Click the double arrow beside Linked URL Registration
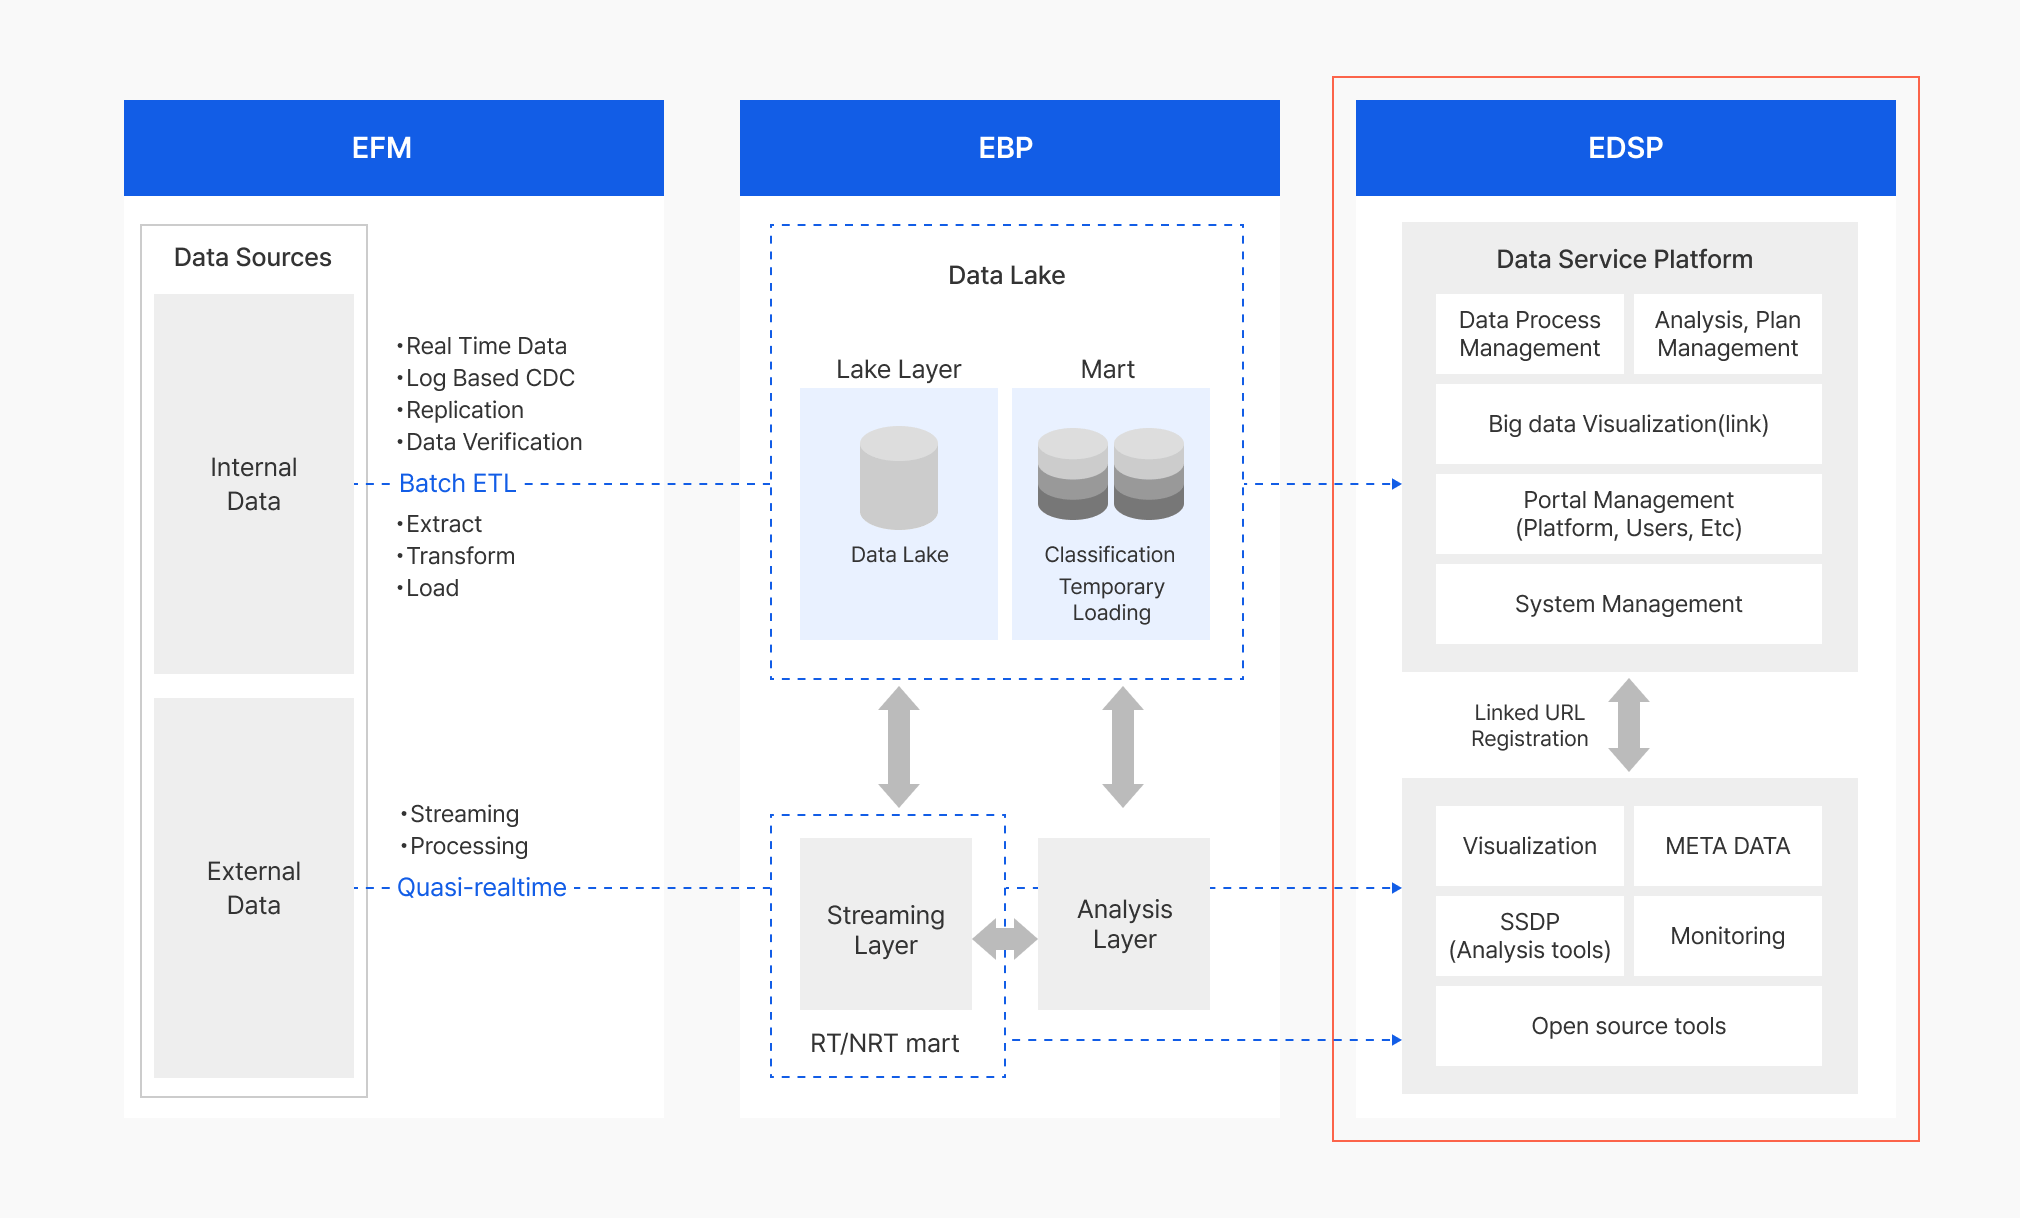Viewport: 2020px width, 1218px height. click(x=1629, y=725)
